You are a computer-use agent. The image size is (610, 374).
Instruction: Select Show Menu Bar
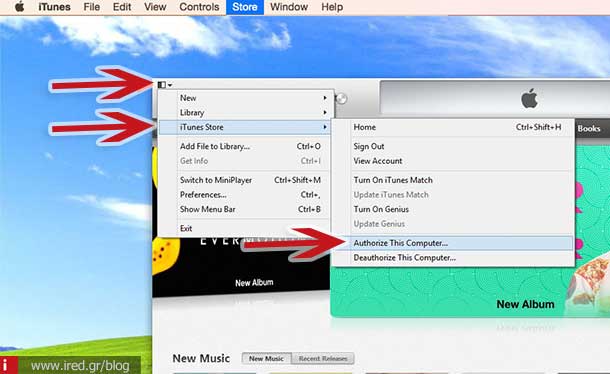pos(245,209)
